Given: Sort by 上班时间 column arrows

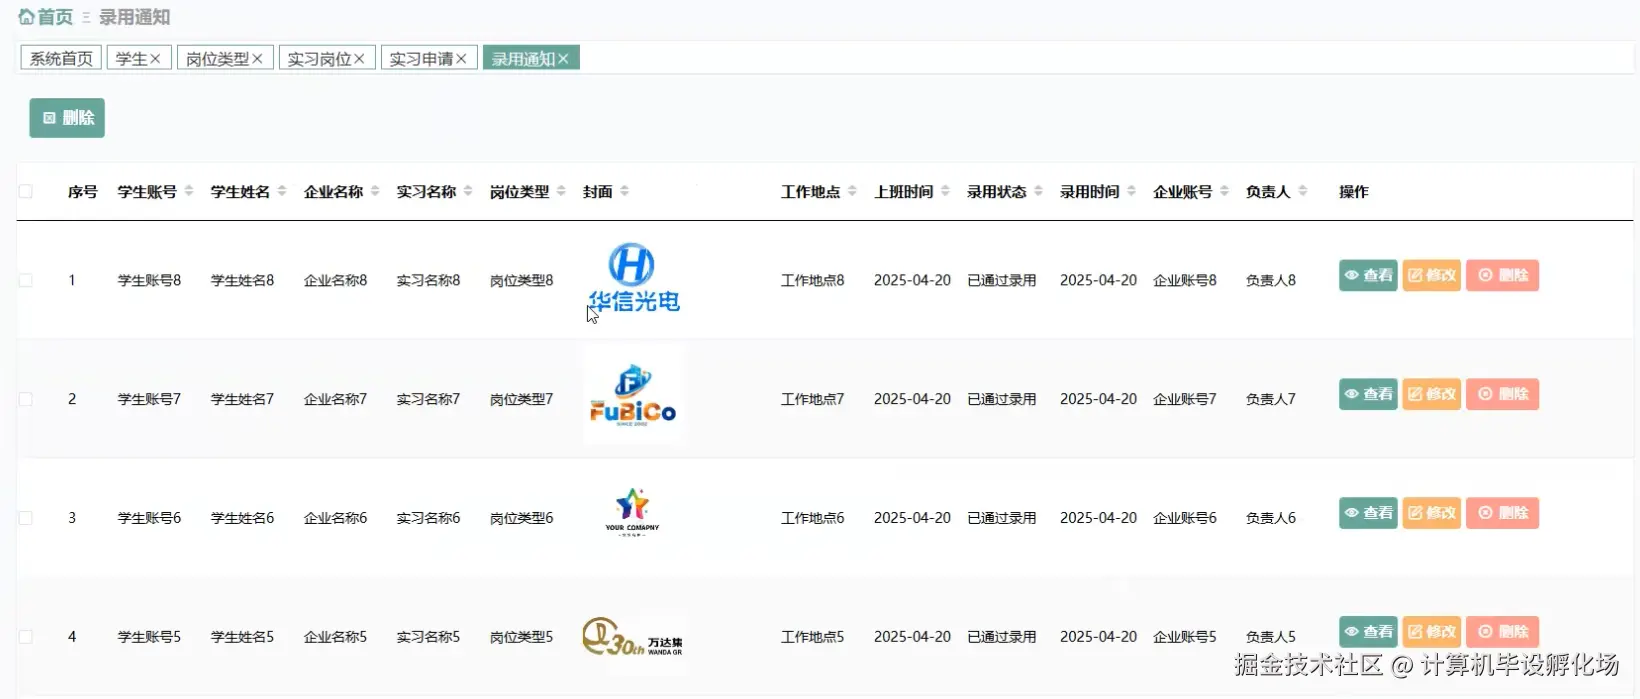Looking at the screenshot, I should pos(945,191).
